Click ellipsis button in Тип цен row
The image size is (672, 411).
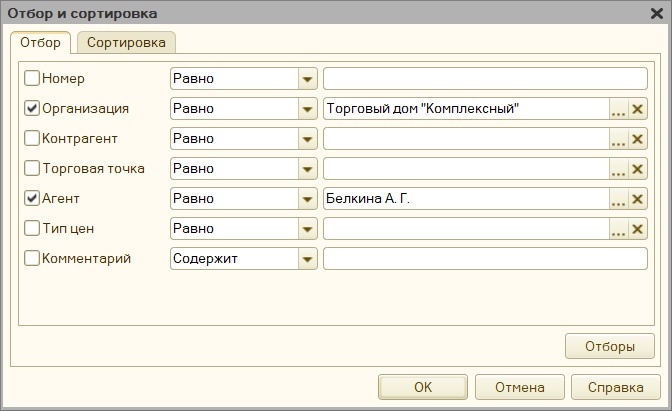[x=619, y=229]
